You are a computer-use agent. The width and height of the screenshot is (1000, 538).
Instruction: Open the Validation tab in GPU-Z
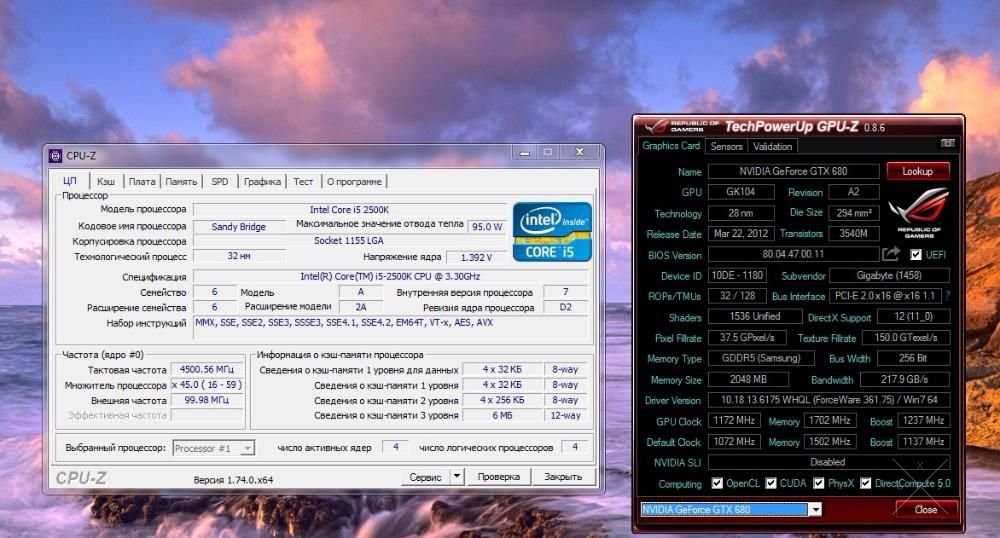click(x=772, y=146)
